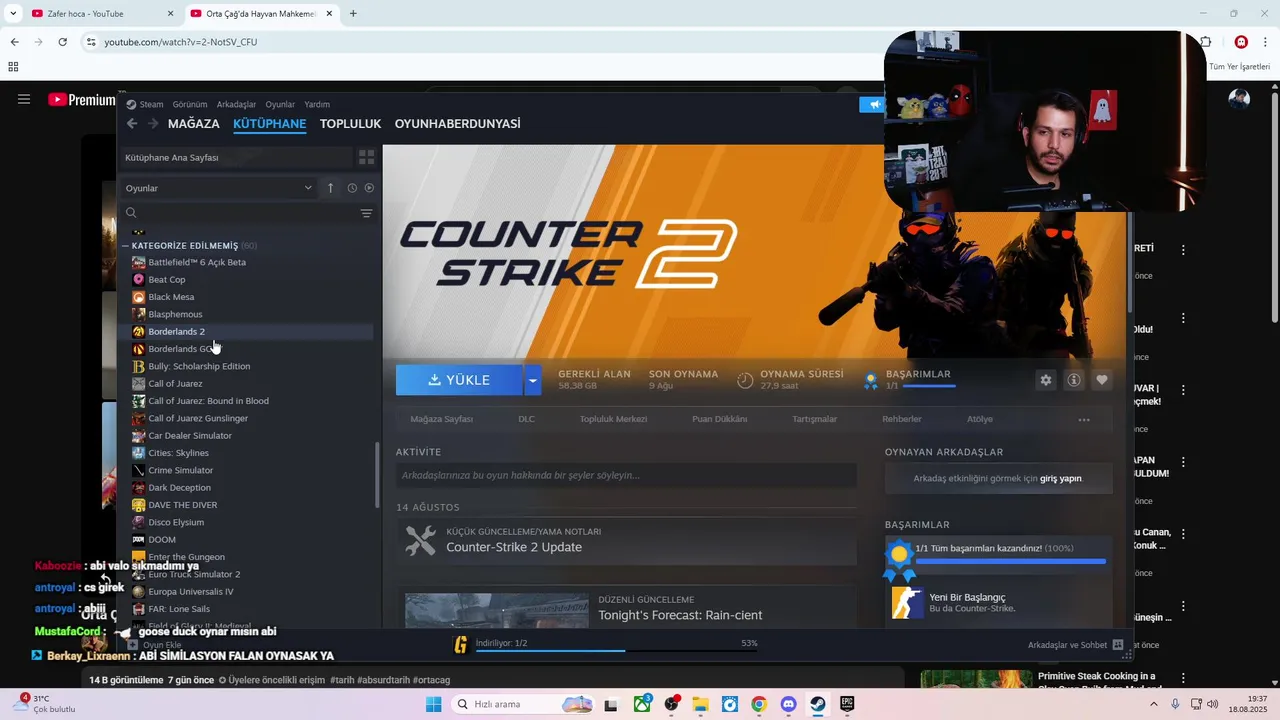This screenshot has width=1280, height=720.
Task: Click the Steam game list scrollbar
Action: (377, 476)
